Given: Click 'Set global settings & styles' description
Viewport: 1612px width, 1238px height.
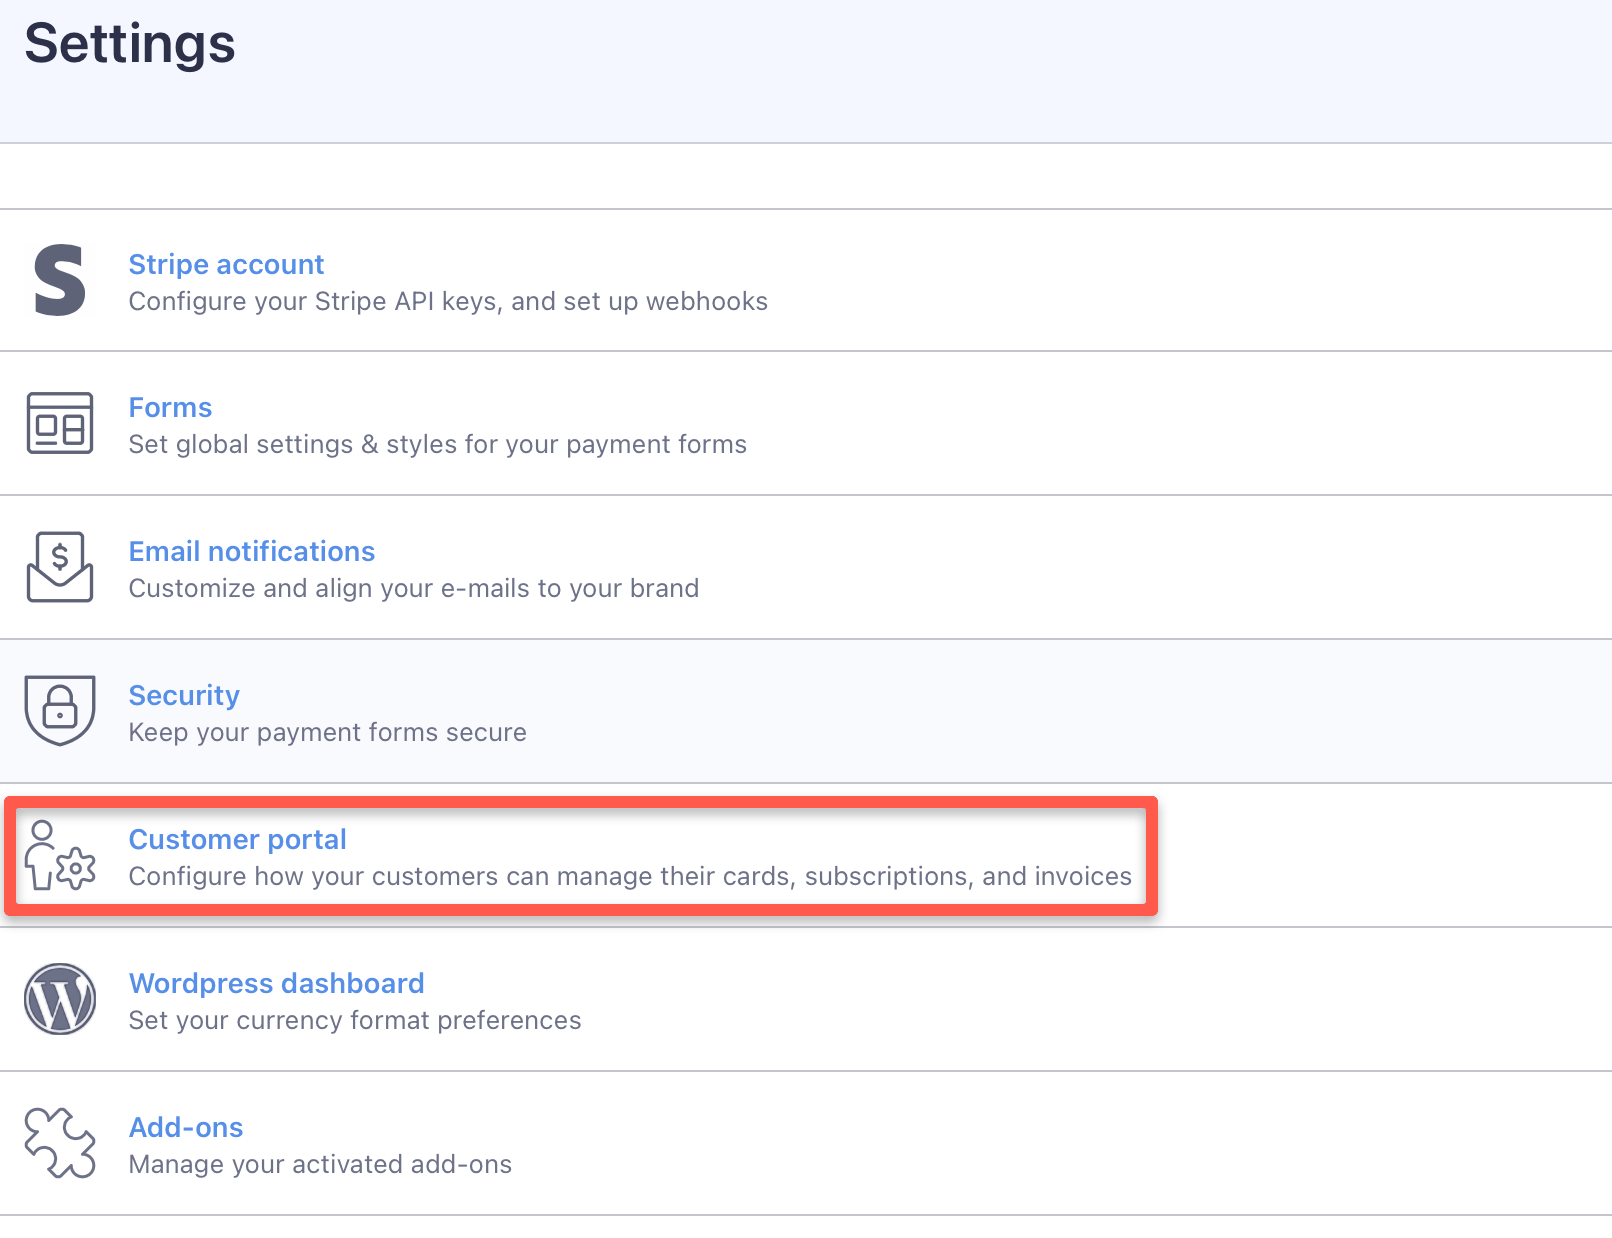Looking at the screenshot, I should click(x=437, y=445).
